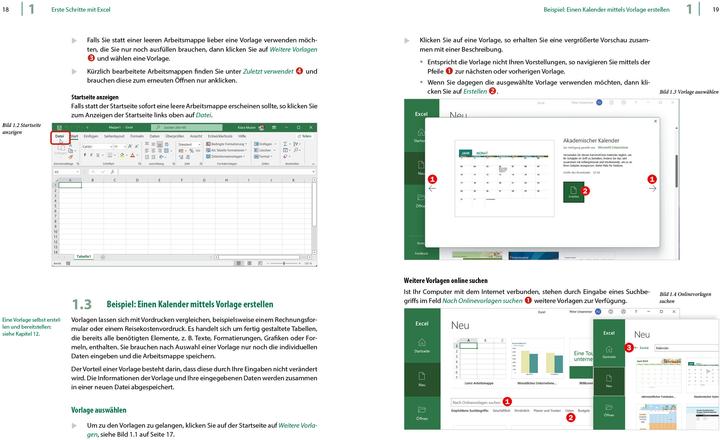The image size is (720, 440).
Task: Click the Geschäftlich suggested search link
Action: click(501, 411)
